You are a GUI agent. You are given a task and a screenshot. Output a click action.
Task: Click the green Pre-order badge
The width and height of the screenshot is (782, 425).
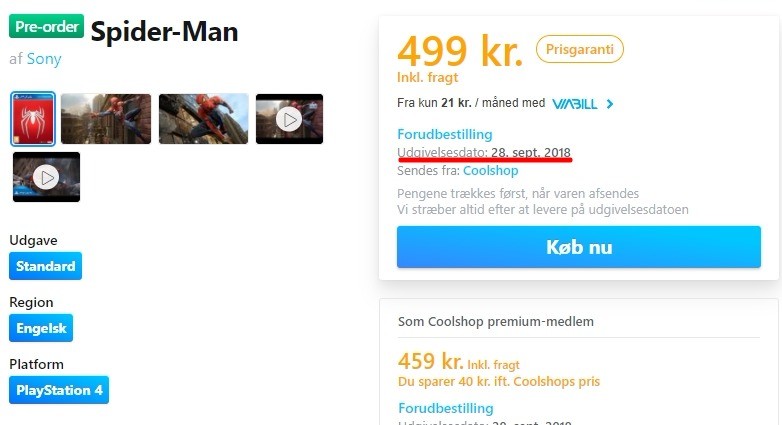[46, 26]
